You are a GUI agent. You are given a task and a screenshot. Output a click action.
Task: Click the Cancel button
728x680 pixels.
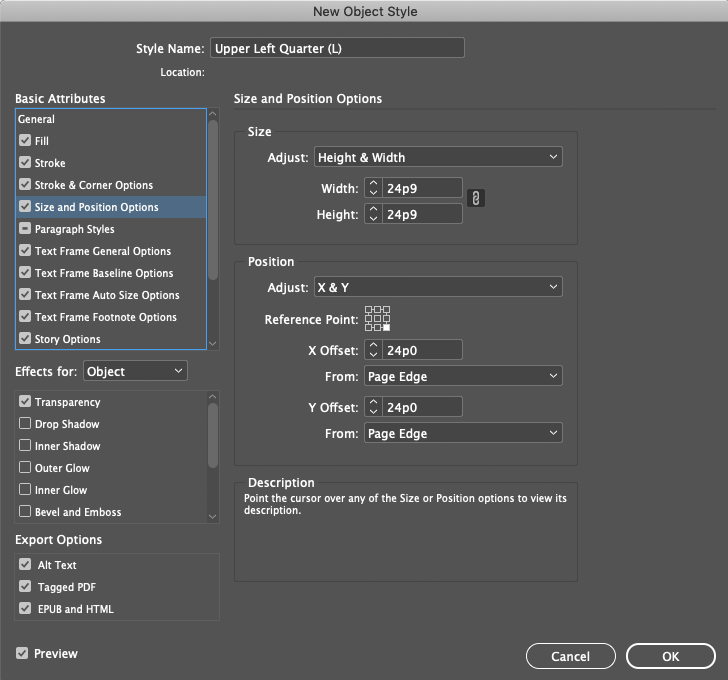[x=571, y=656]
